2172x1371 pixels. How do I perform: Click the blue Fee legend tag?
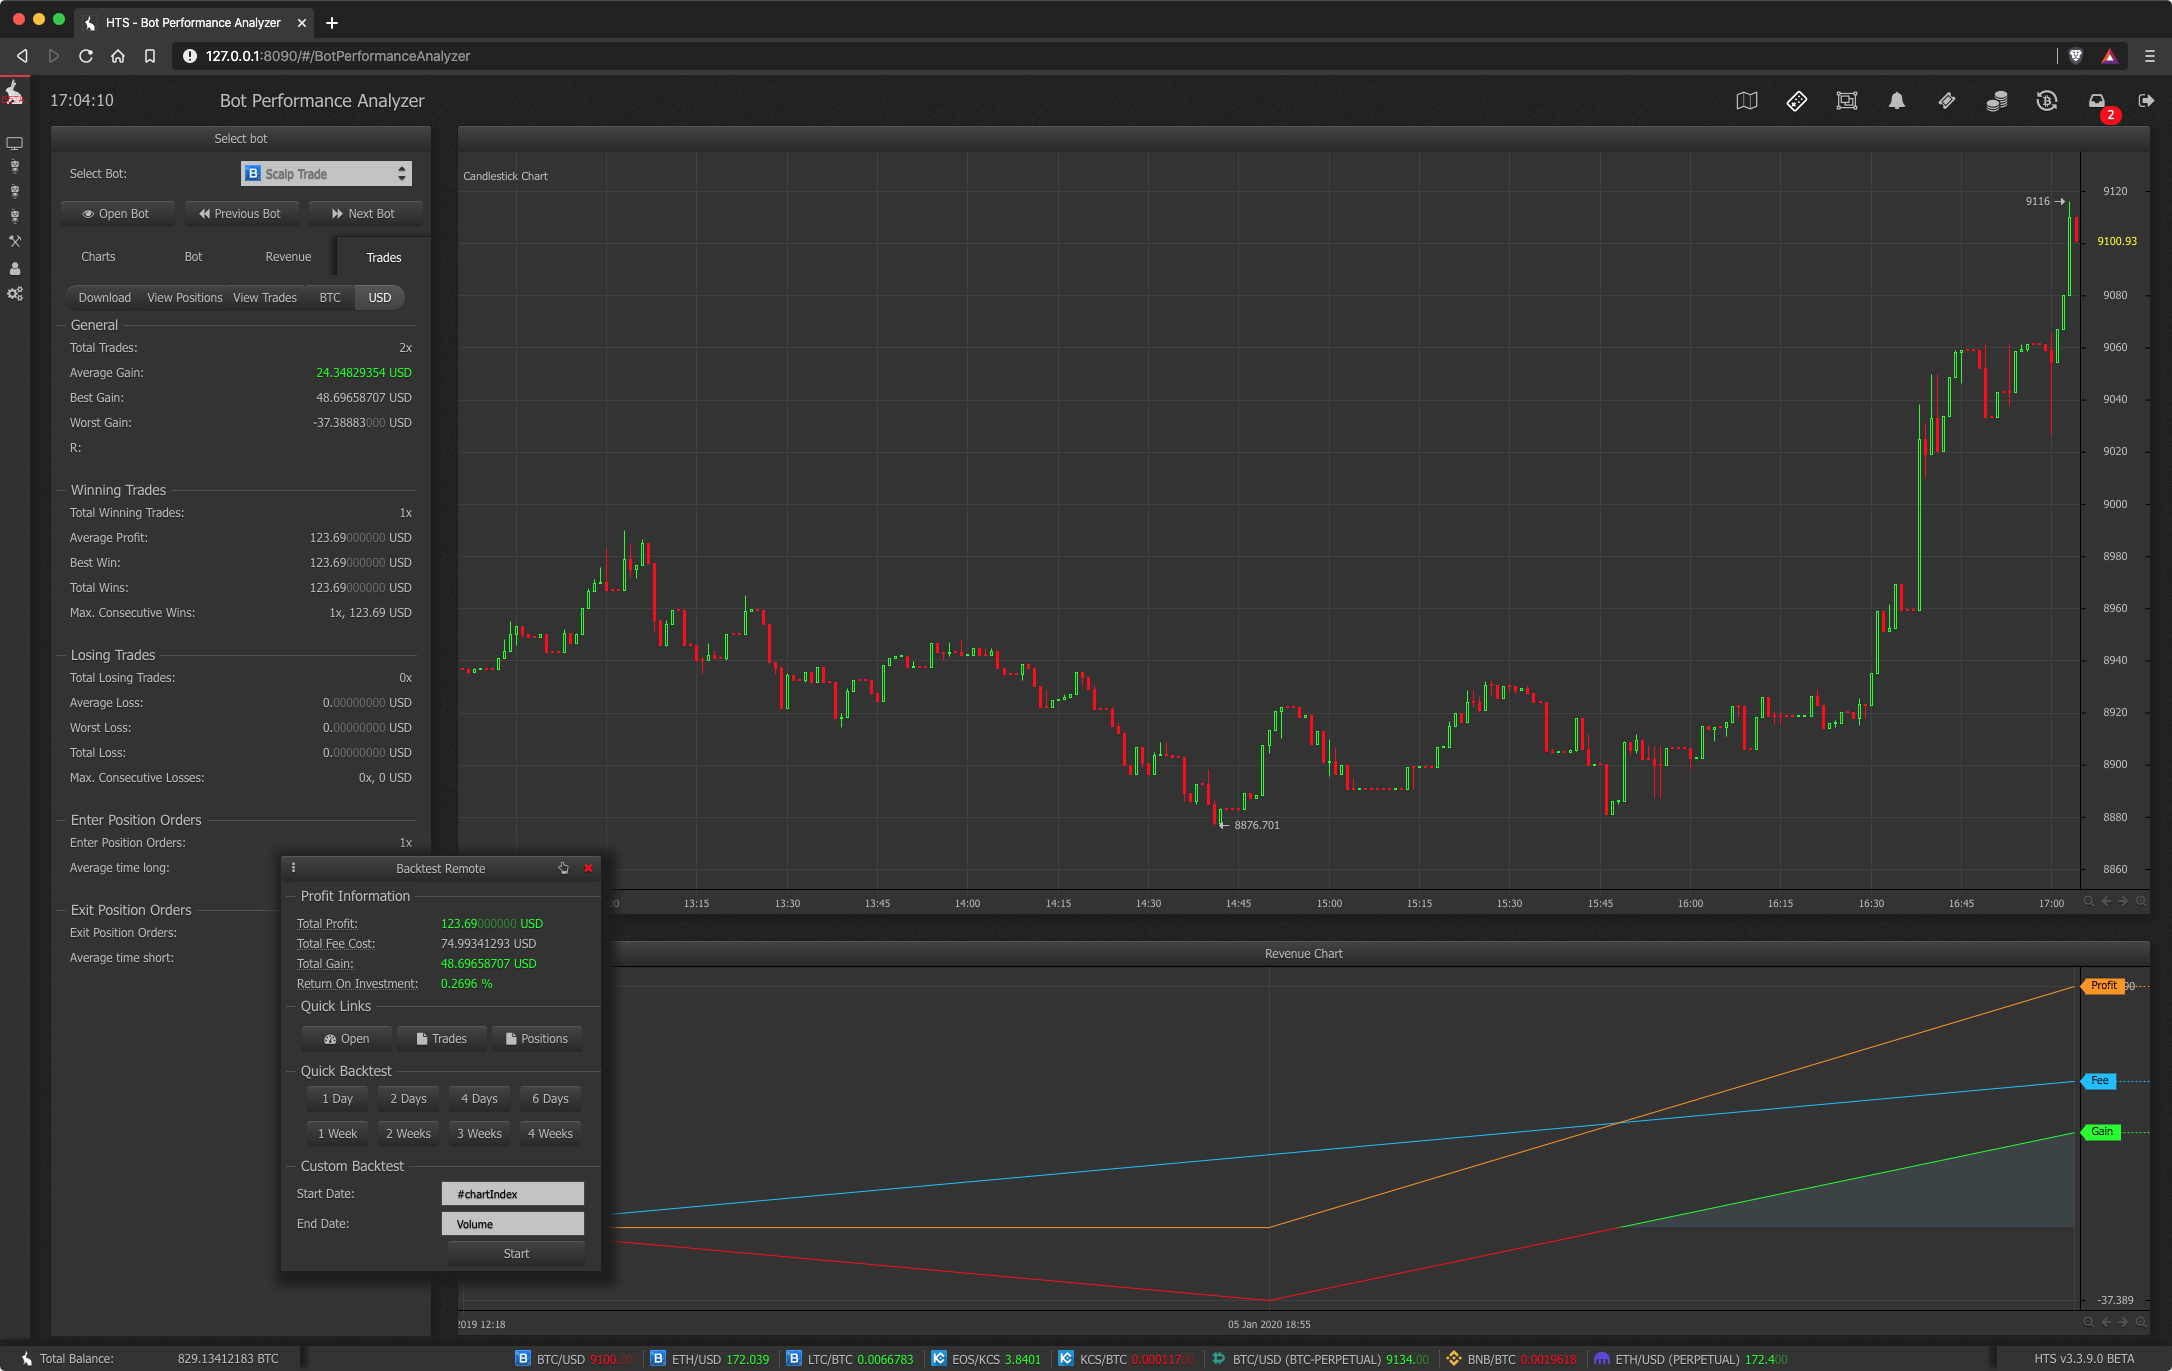2099,1081
